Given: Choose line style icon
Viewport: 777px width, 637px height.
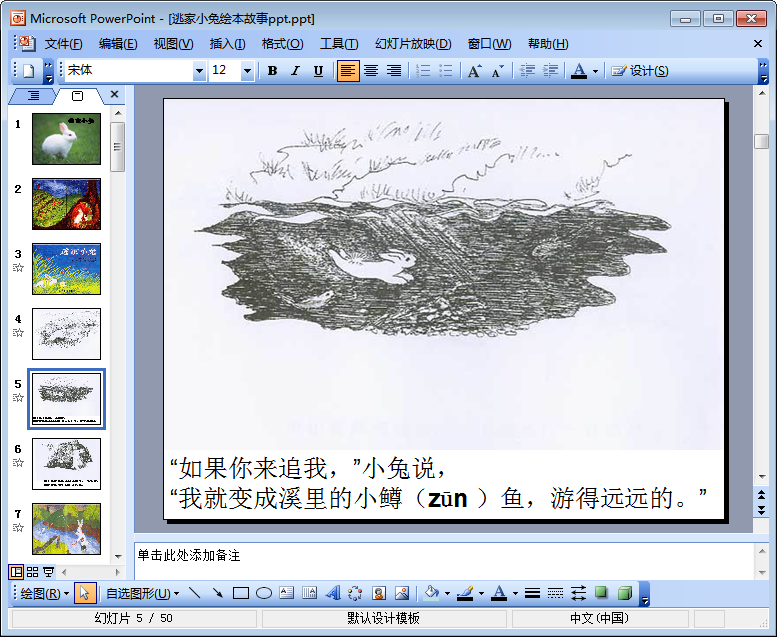Looking at the screenshot, I should point(532,593).
